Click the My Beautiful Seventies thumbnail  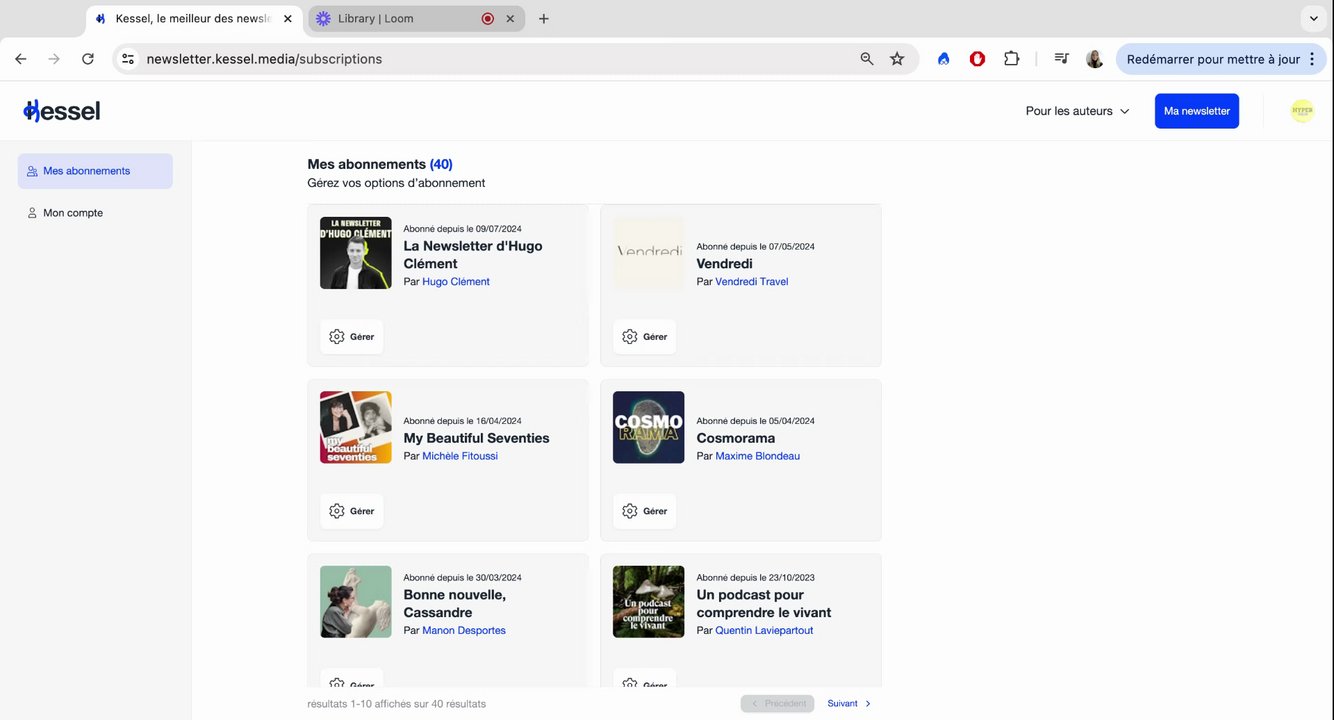[x=355, y=427]
